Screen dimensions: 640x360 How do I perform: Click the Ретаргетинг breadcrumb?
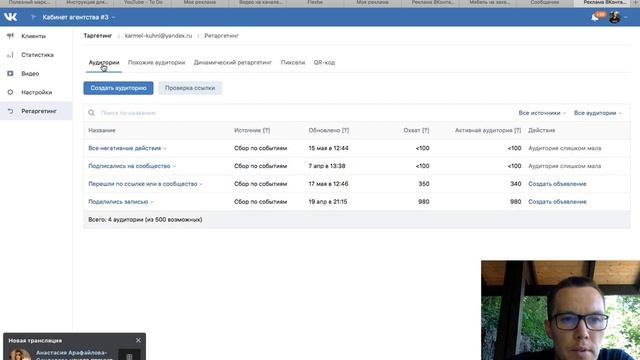tap(222, 36)
